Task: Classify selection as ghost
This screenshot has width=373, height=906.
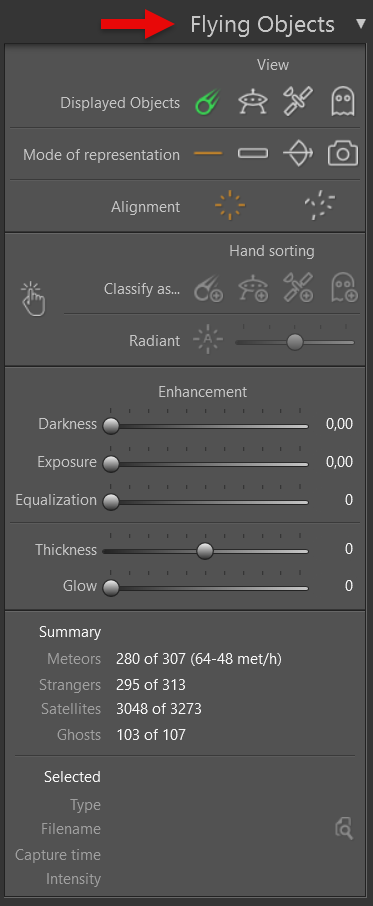Action: coord(344,288)
